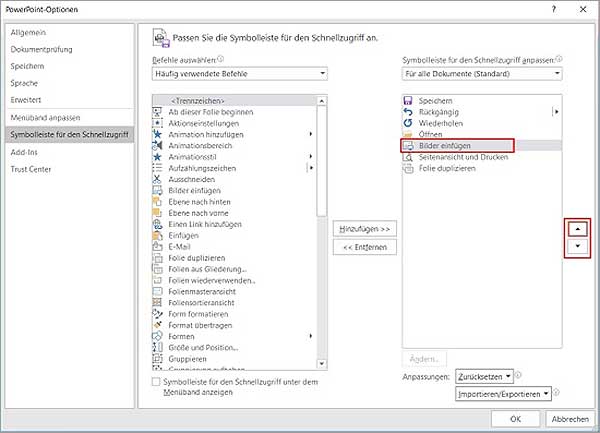
Task: Click the Foliensortieransicht grid icon
Action: coord(157,303)
